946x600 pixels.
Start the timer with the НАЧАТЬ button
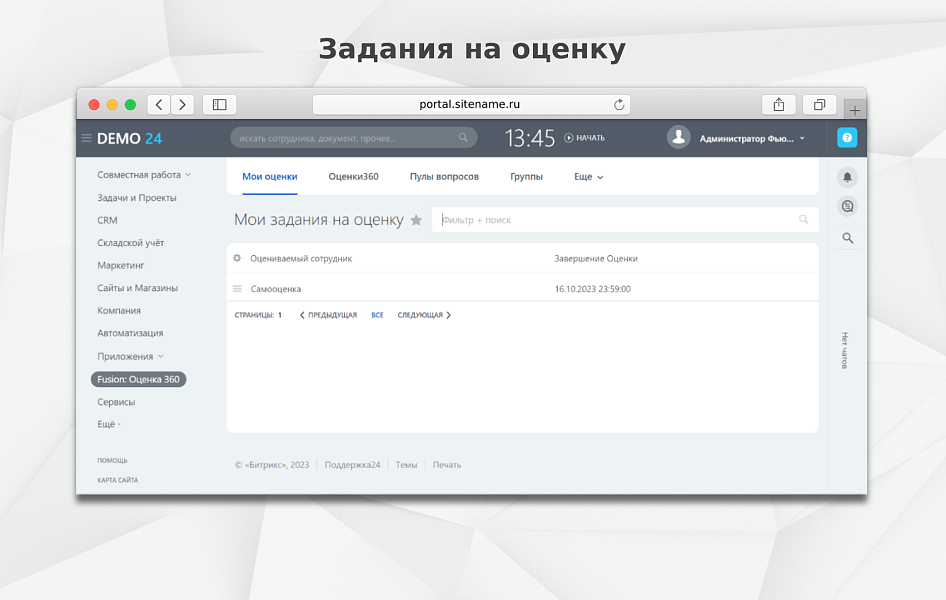tap(584, 137)
